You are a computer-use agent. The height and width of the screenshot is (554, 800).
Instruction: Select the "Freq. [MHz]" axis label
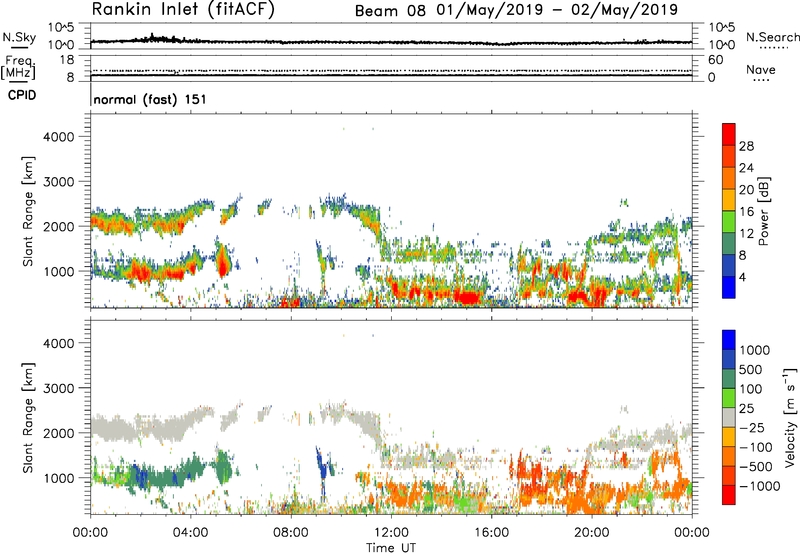pyautogui.click(x=19, y=68)
